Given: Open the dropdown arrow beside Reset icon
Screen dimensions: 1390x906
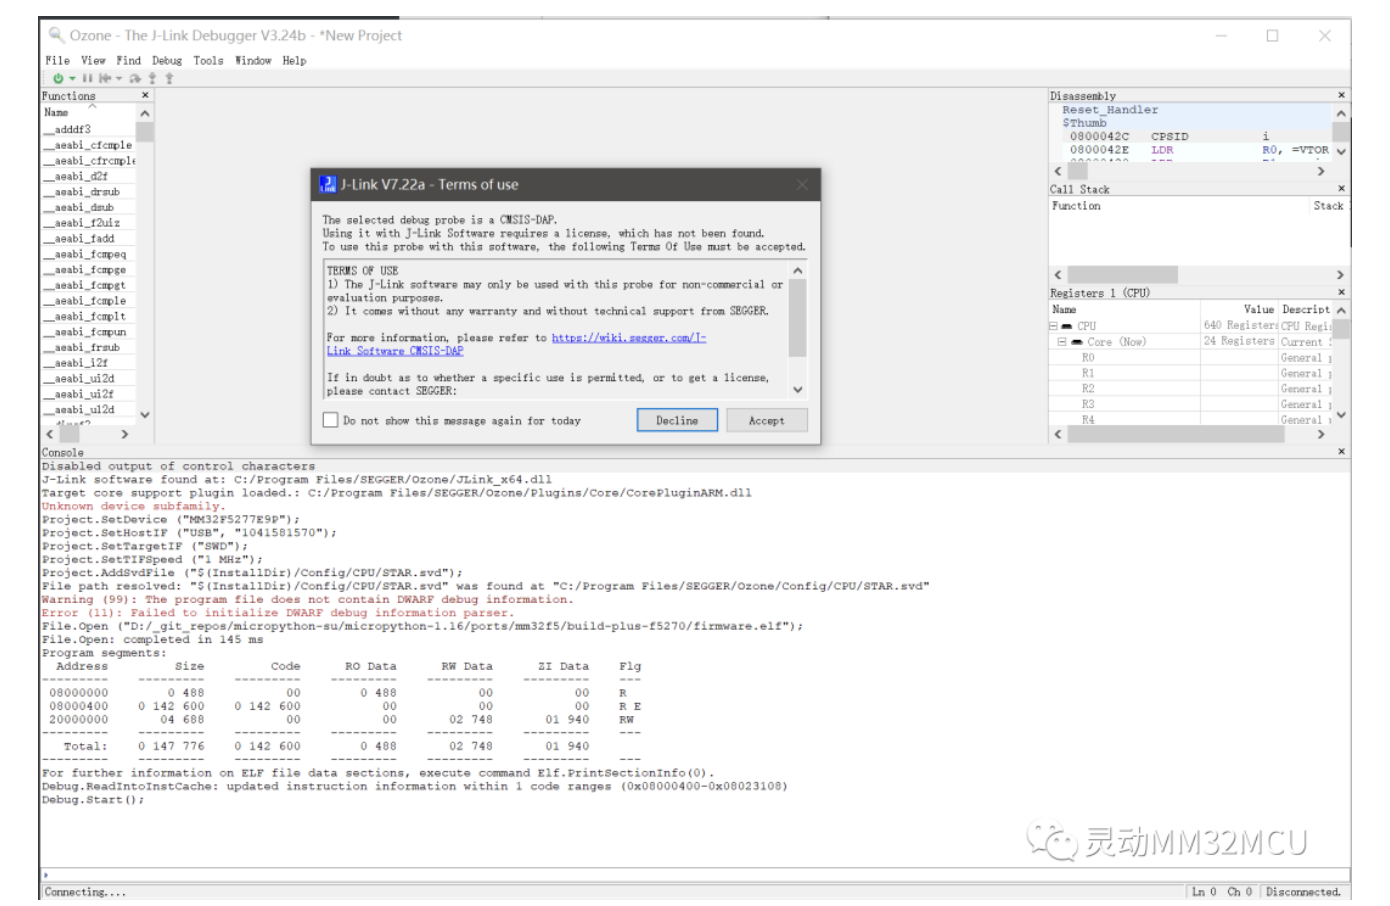Looking at the screenshot, I should pos(119,78).
